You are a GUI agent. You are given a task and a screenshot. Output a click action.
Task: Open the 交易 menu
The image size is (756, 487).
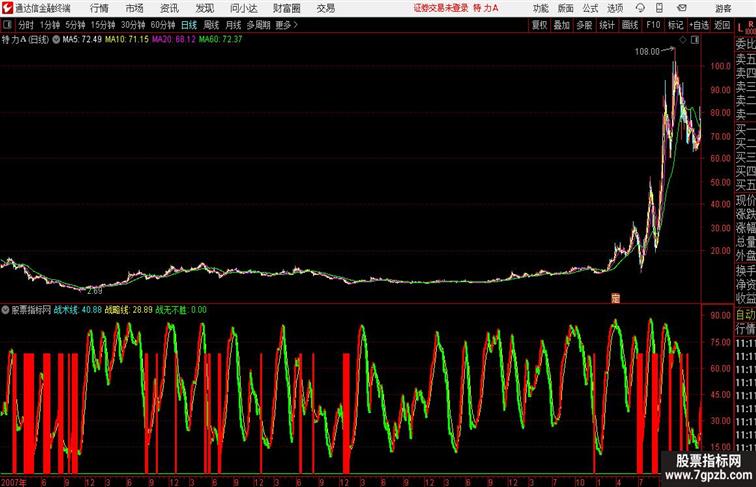pyautogui.click(x=326, y=8)
